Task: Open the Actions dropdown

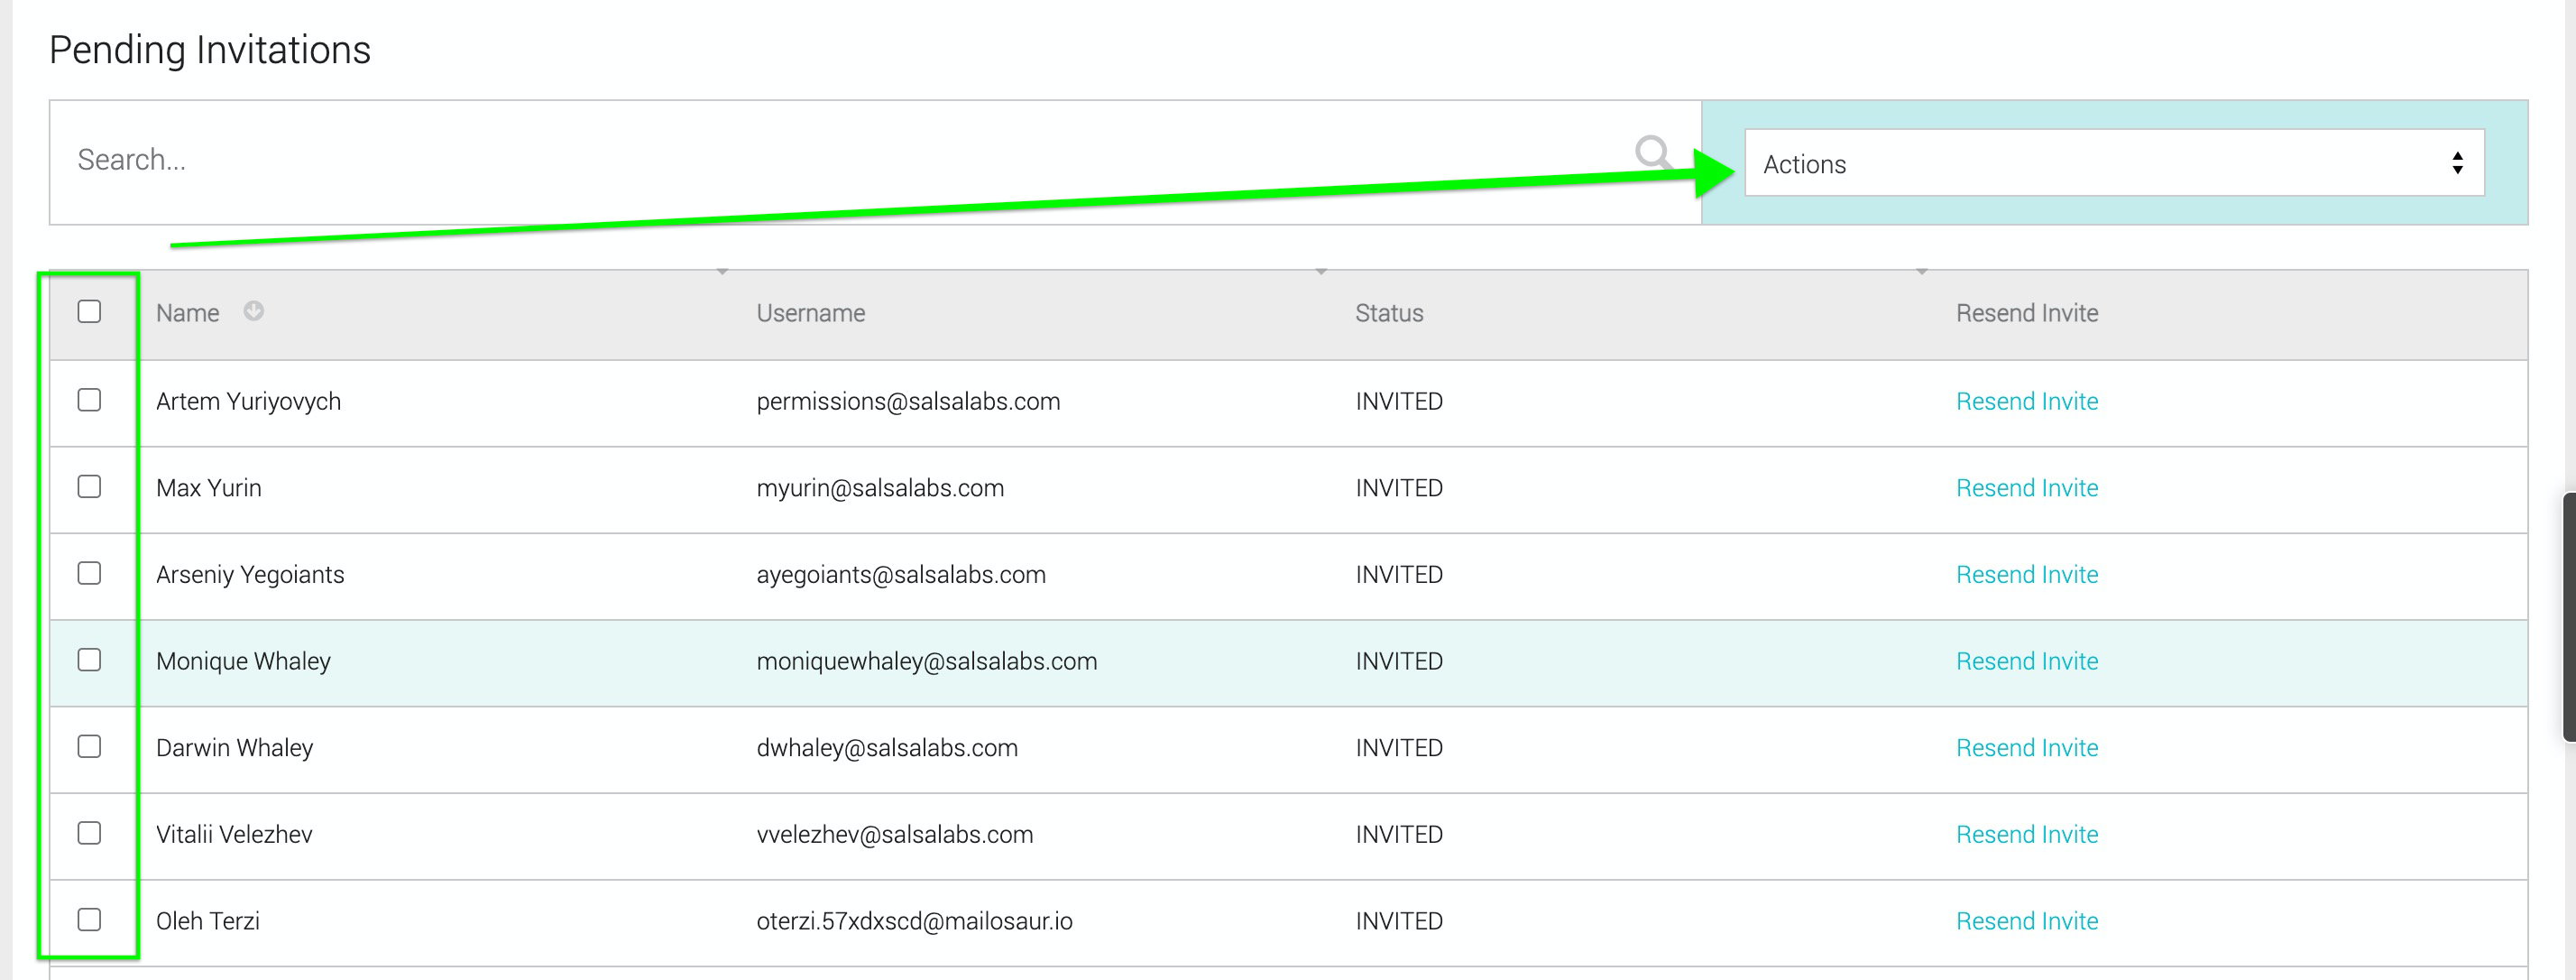Action: [2114, 163]
